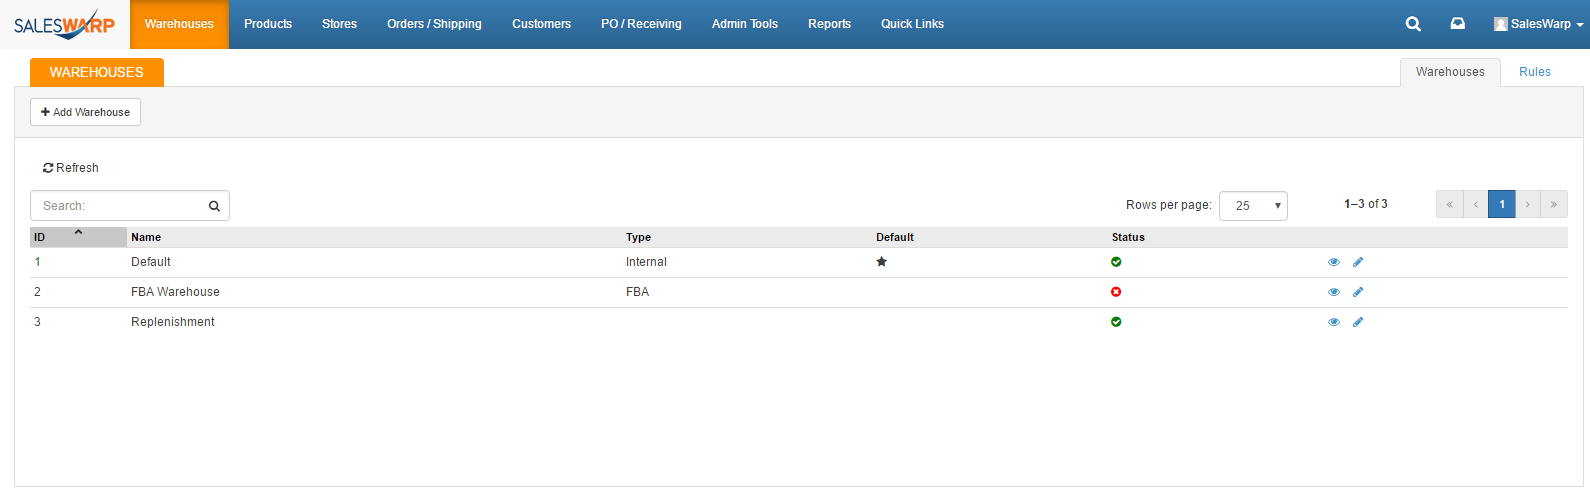Sort the table by the ID column
Screen dimensions: 1590x493
click(x=78, y=237)
